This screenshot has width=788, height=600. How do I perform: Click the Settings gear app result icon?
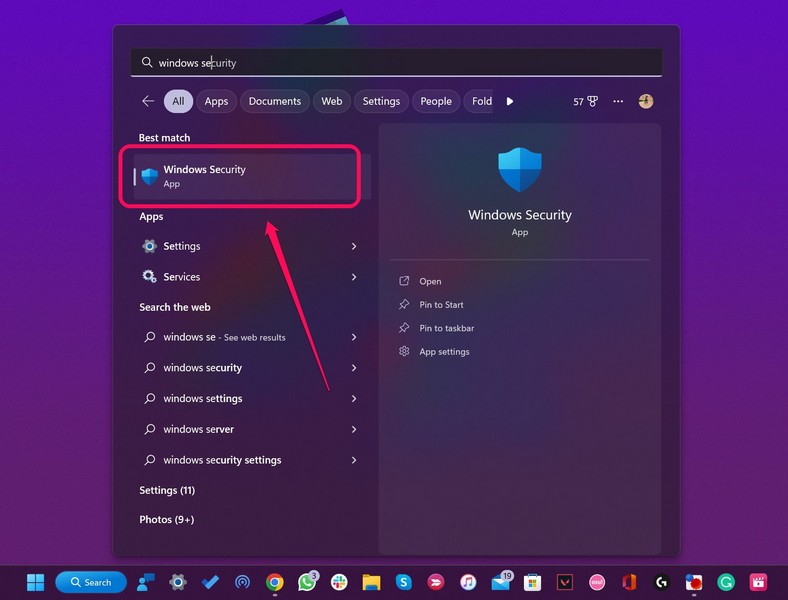(149, 246)
